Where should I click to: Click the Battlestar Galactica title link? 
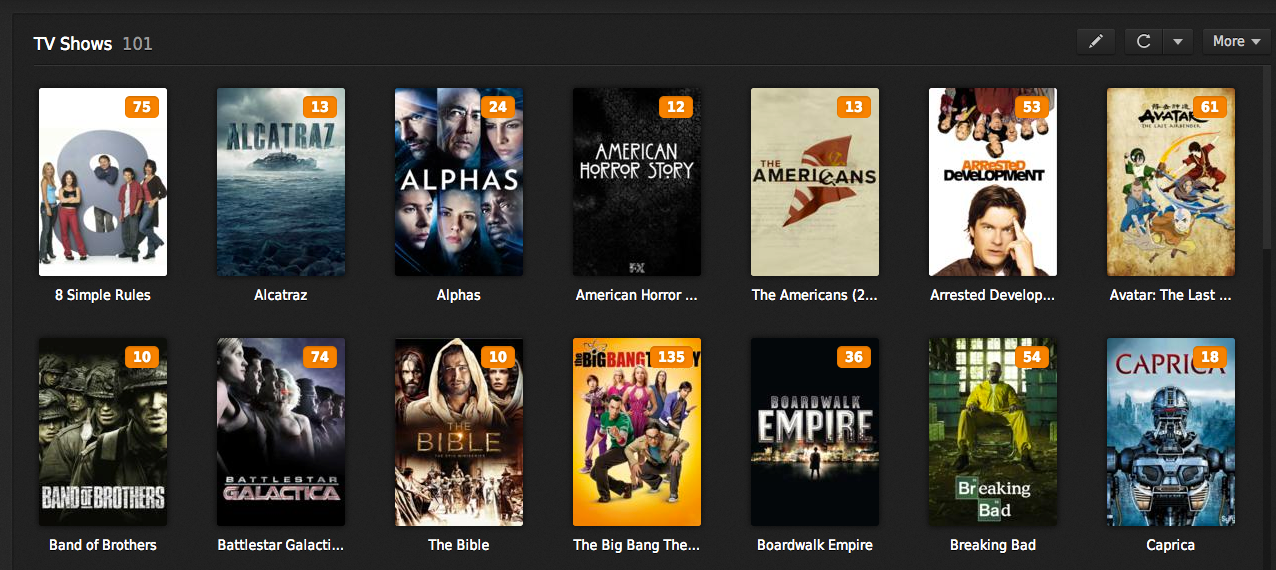[281, 545]
